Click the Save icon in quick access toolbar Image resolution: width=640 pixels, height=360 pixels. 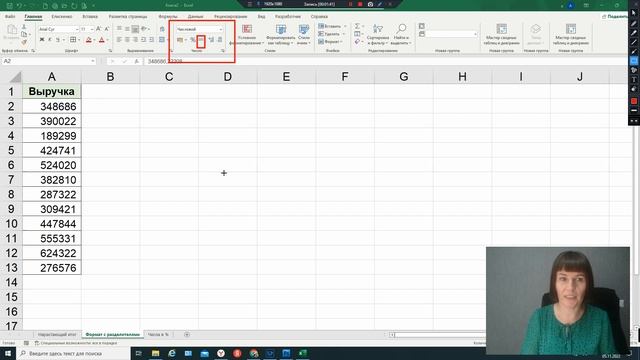point(9,5)
